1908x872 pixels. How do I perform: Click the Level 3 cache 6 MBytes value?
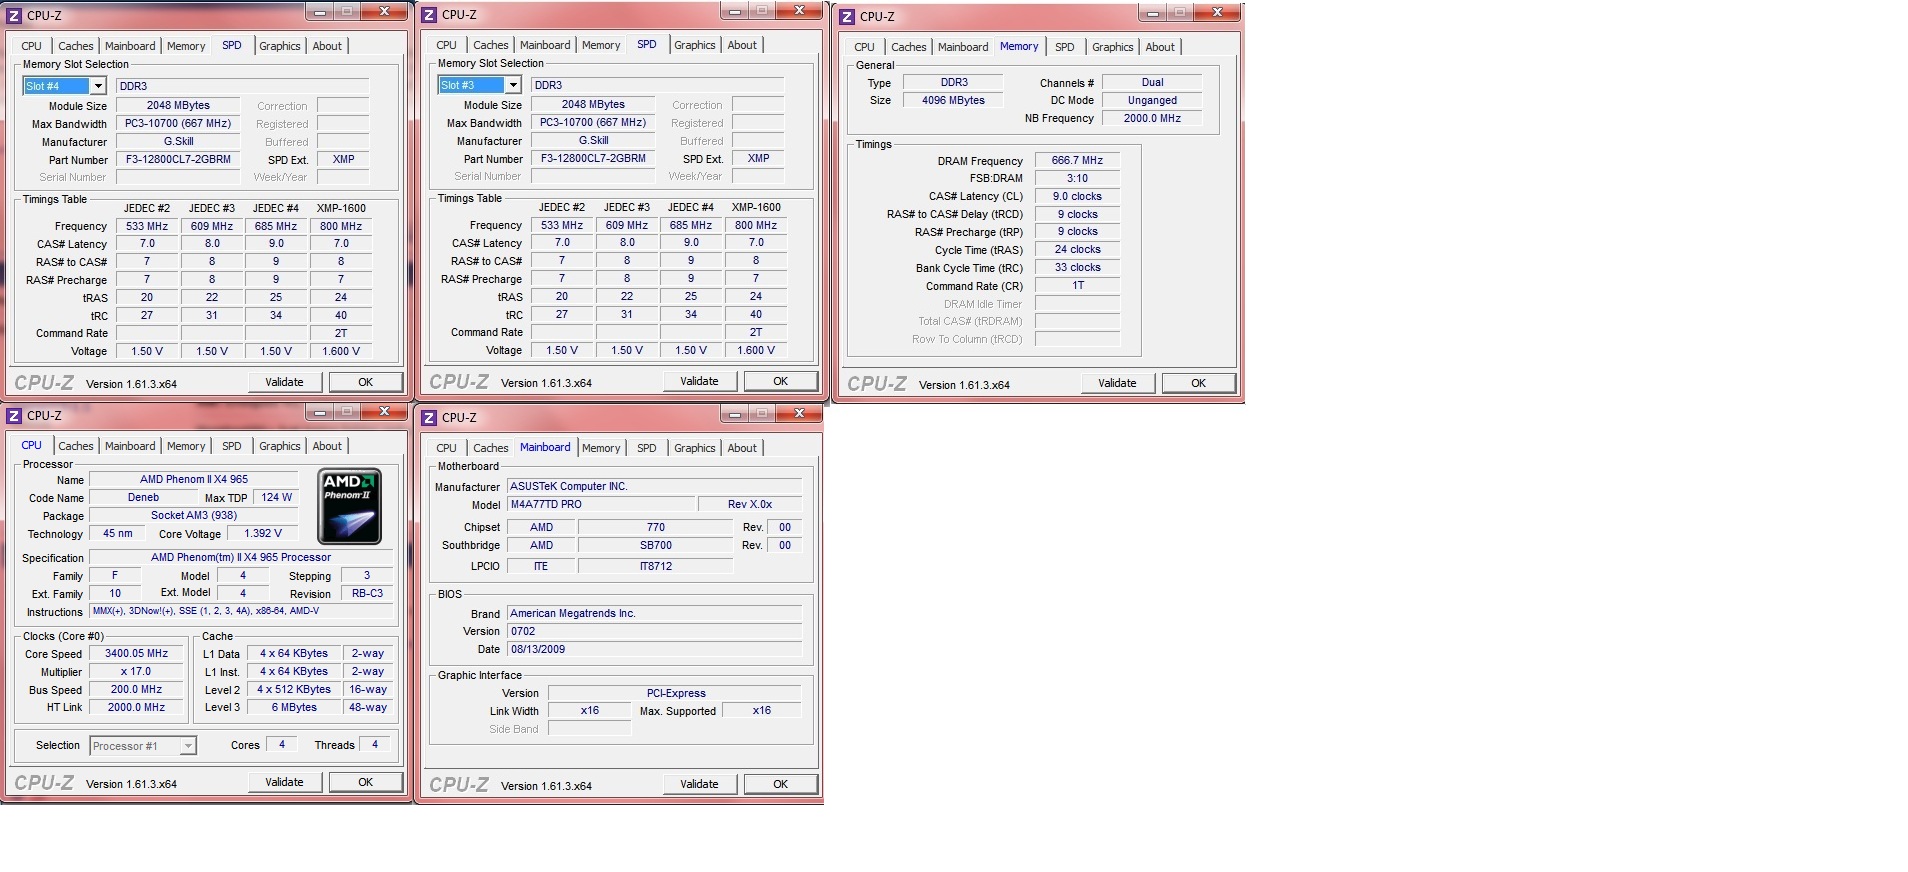coord(295,707)
